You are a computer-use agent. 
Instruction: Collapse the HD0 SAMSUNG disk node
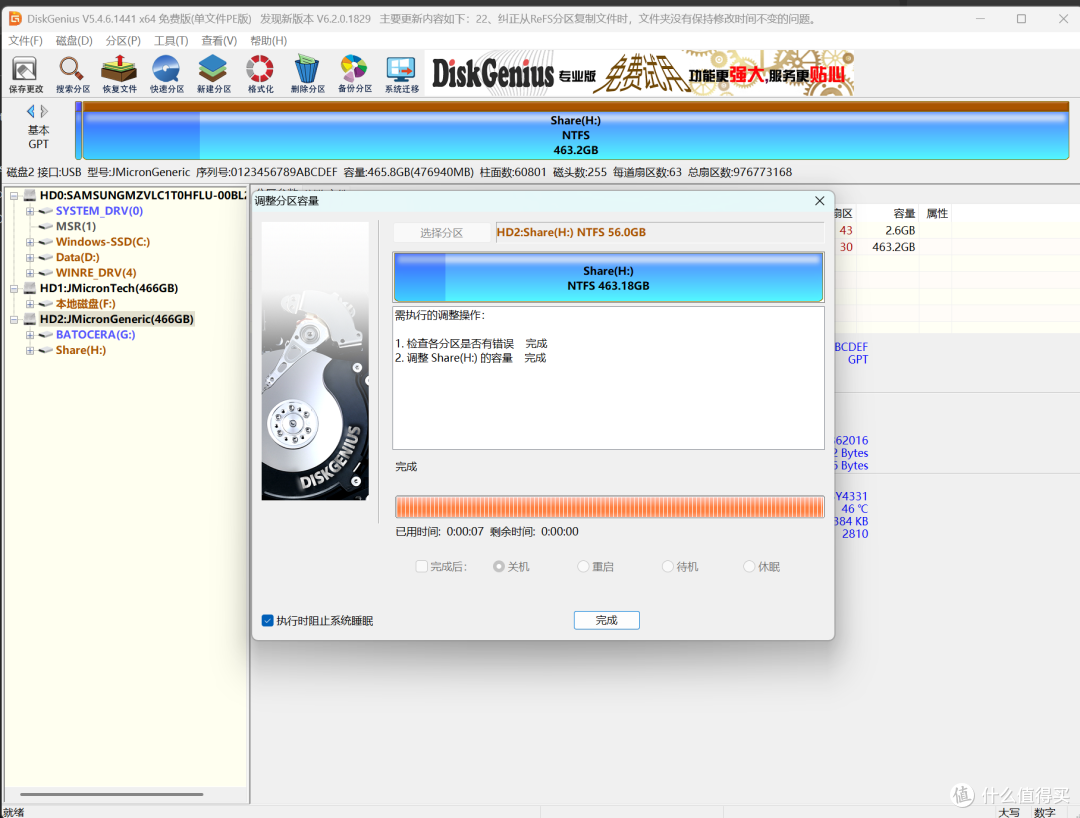pos(14,196)
